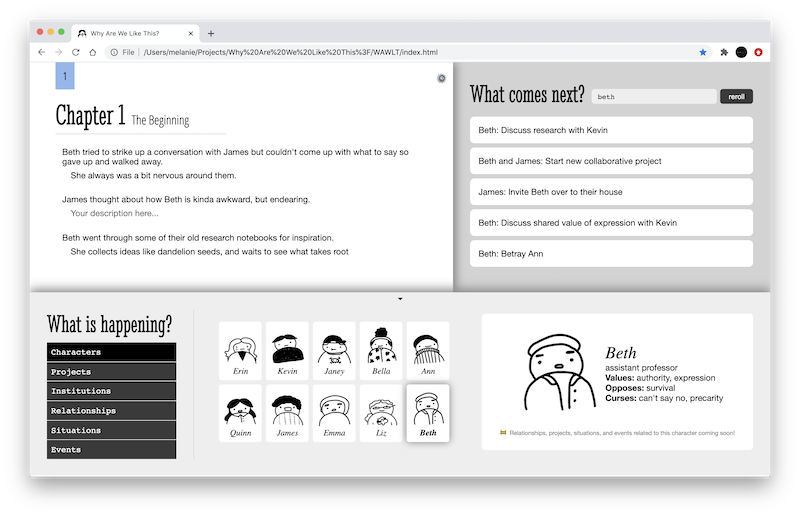Open the Projects section
Viewport: 800px width, 516px height.
(111, 372)
